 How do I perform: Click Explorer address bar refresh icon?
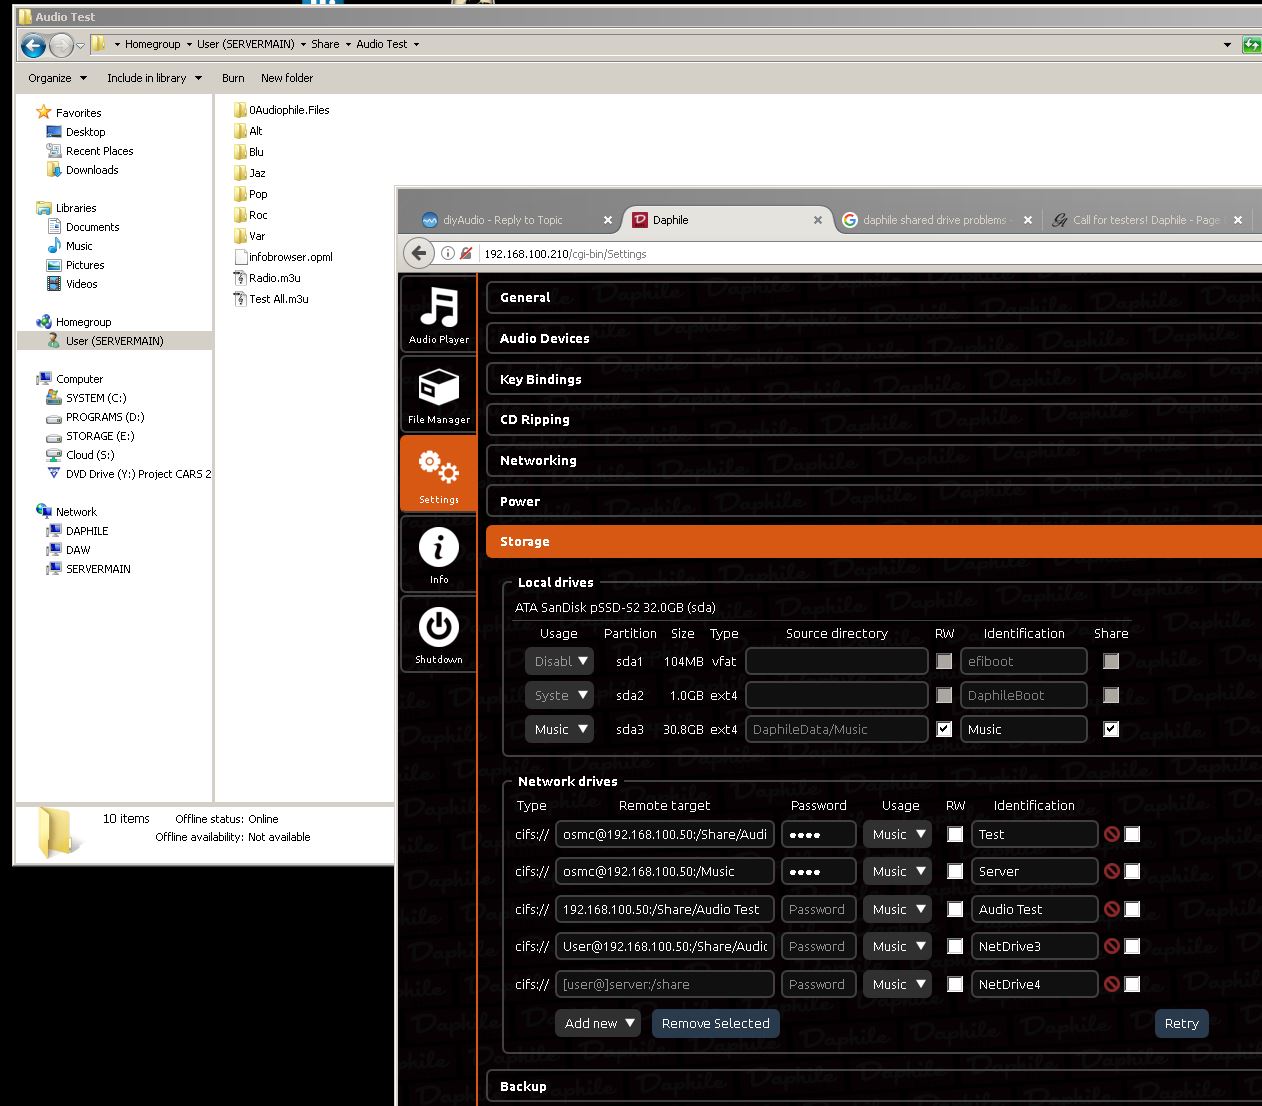[1251, 44]
